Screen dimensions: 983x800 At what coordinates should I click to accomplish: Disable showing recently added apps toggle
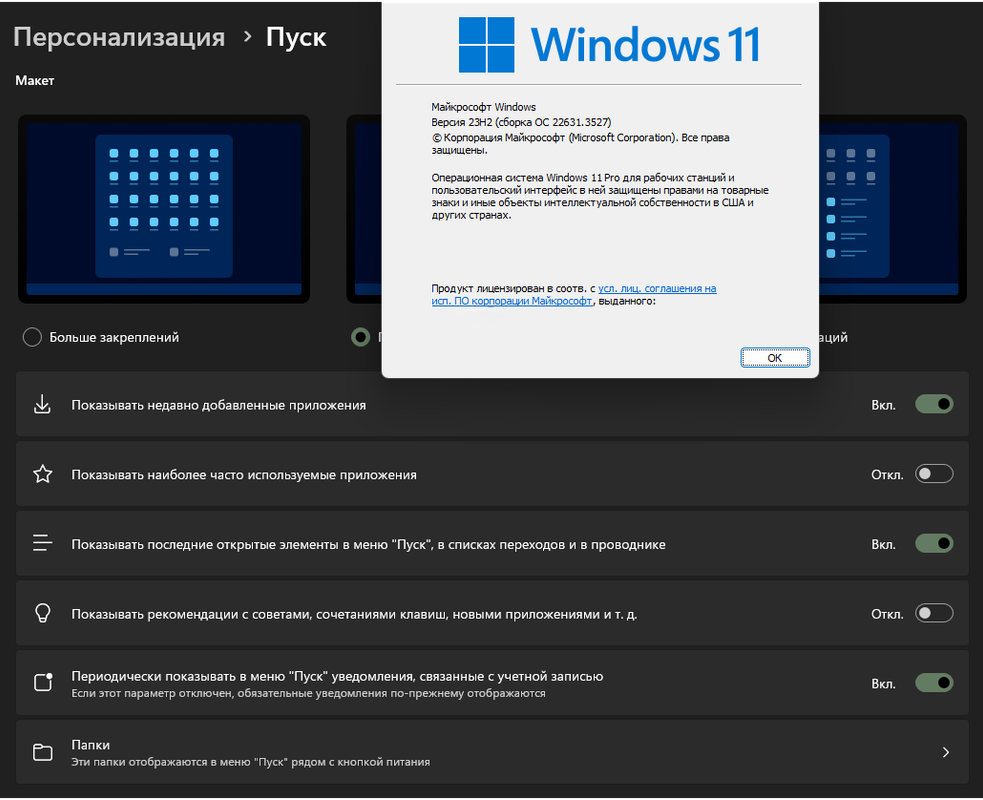934,404
